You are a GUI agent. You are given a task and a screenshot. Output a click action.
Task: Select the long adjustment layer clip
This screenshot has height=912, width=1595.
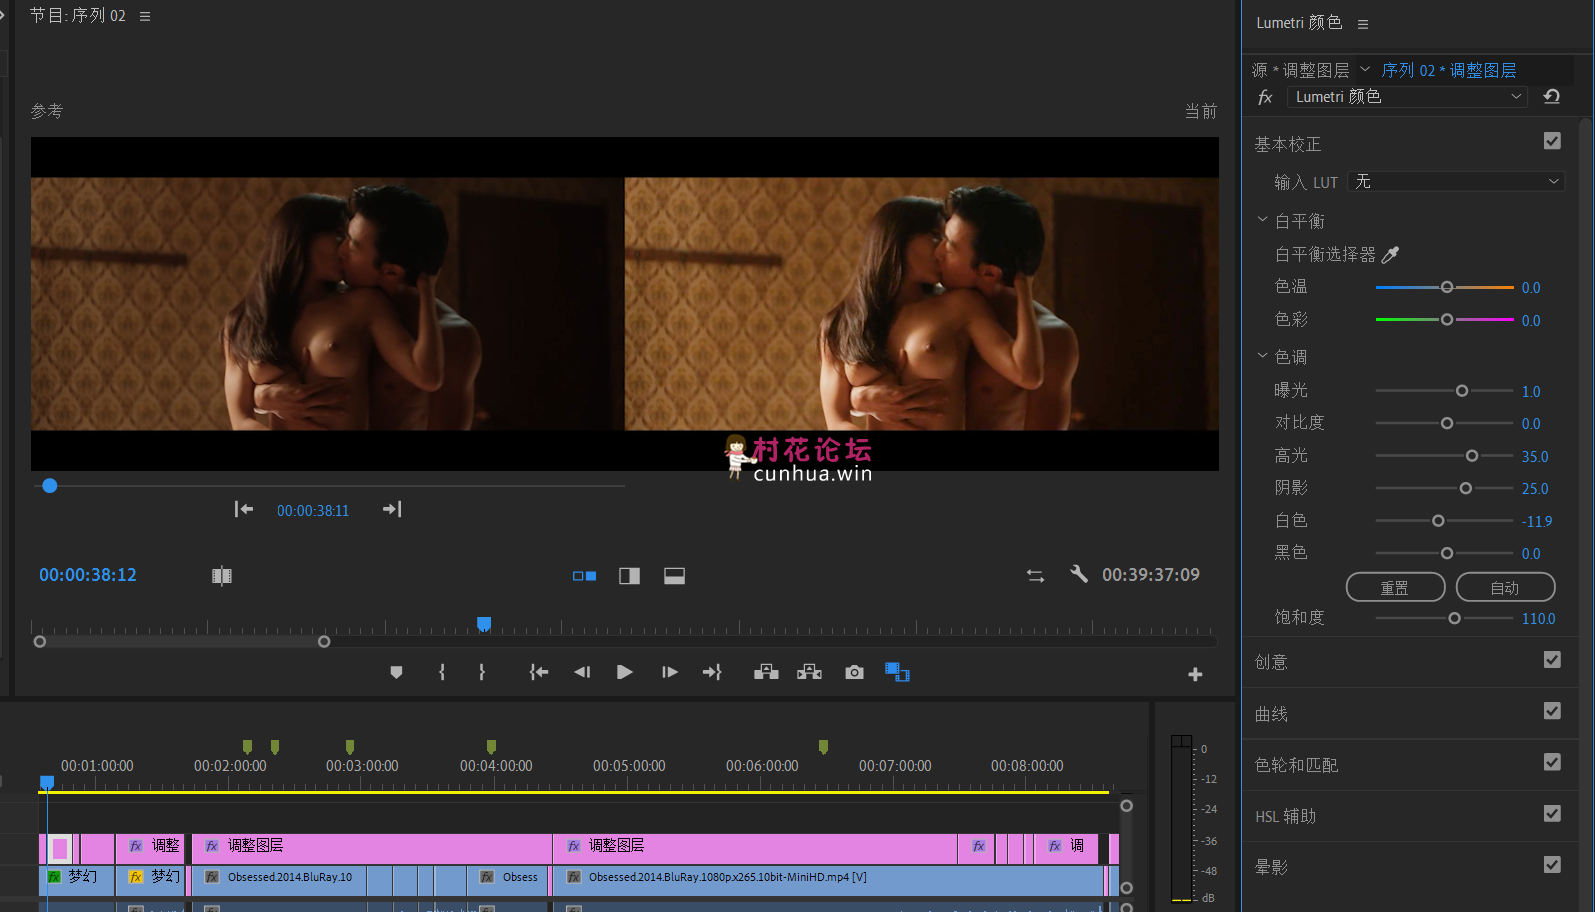pos(755,848)
